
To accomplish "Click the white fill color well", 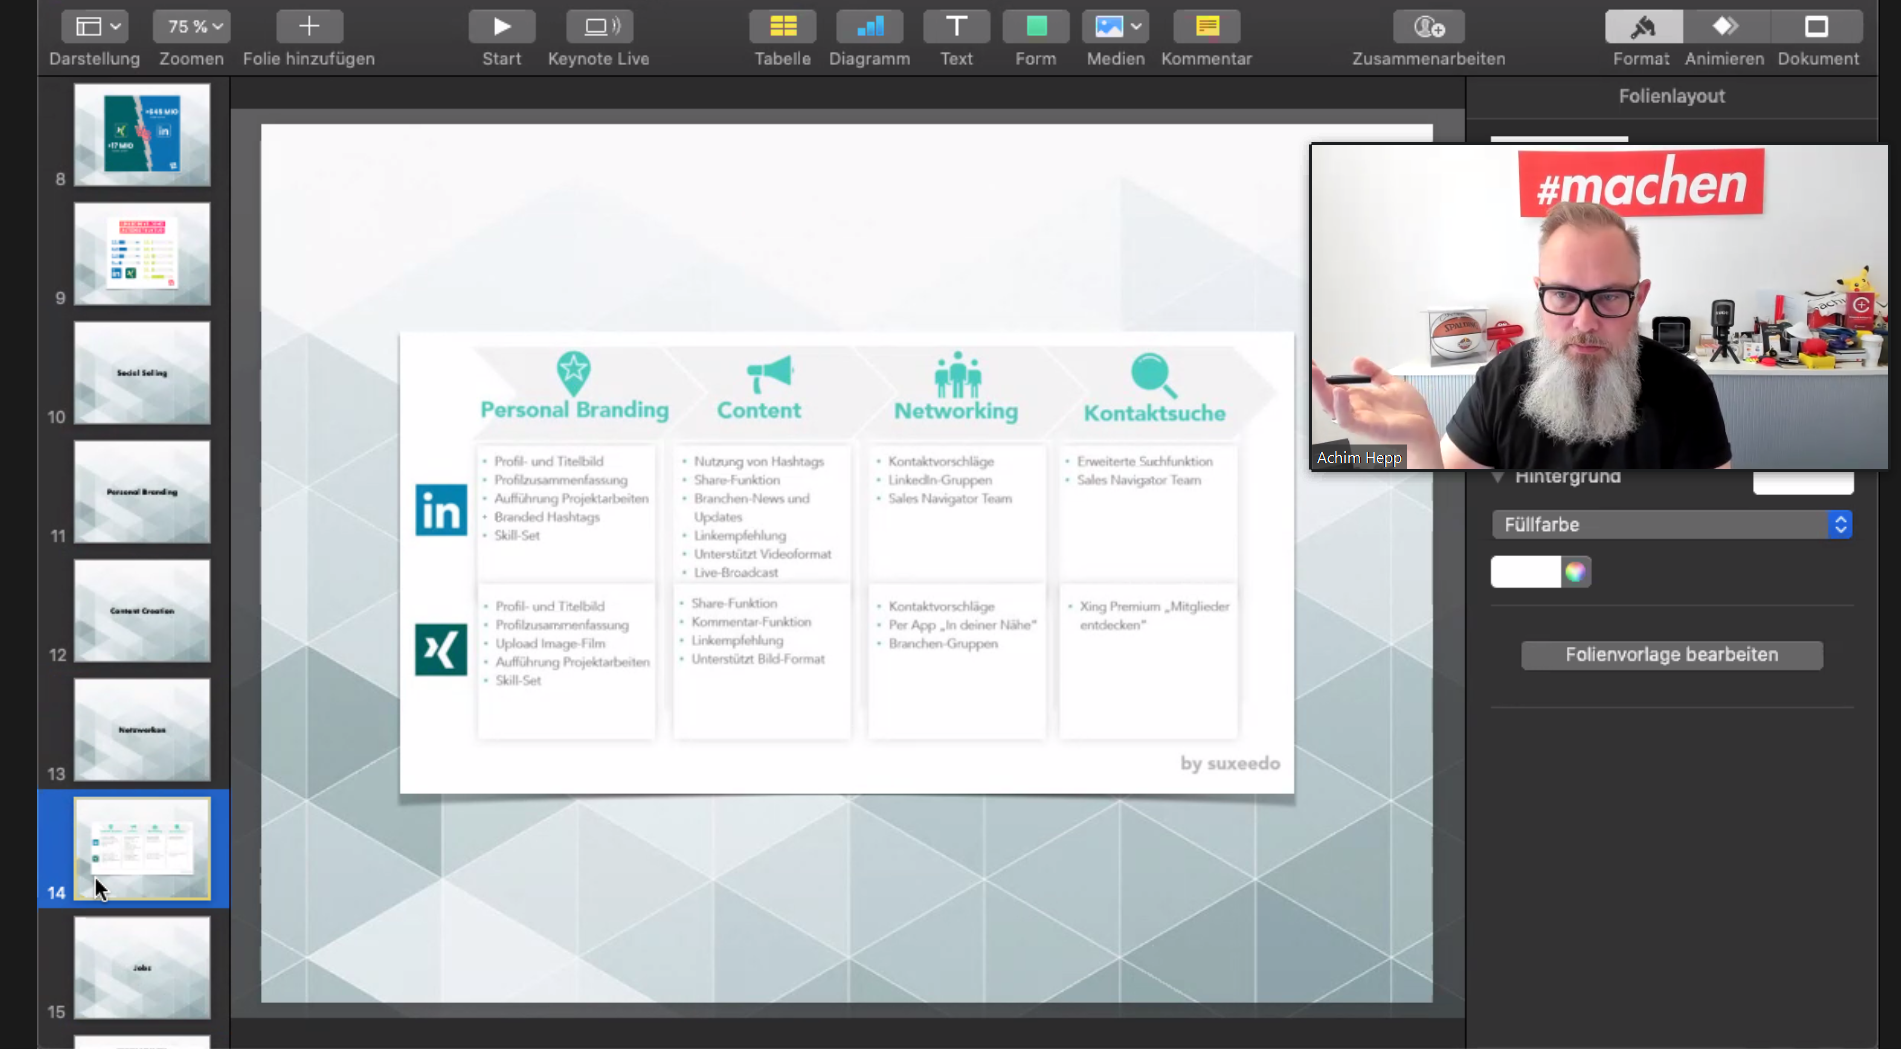I will pyautogui.click(x=1525, y=572).
